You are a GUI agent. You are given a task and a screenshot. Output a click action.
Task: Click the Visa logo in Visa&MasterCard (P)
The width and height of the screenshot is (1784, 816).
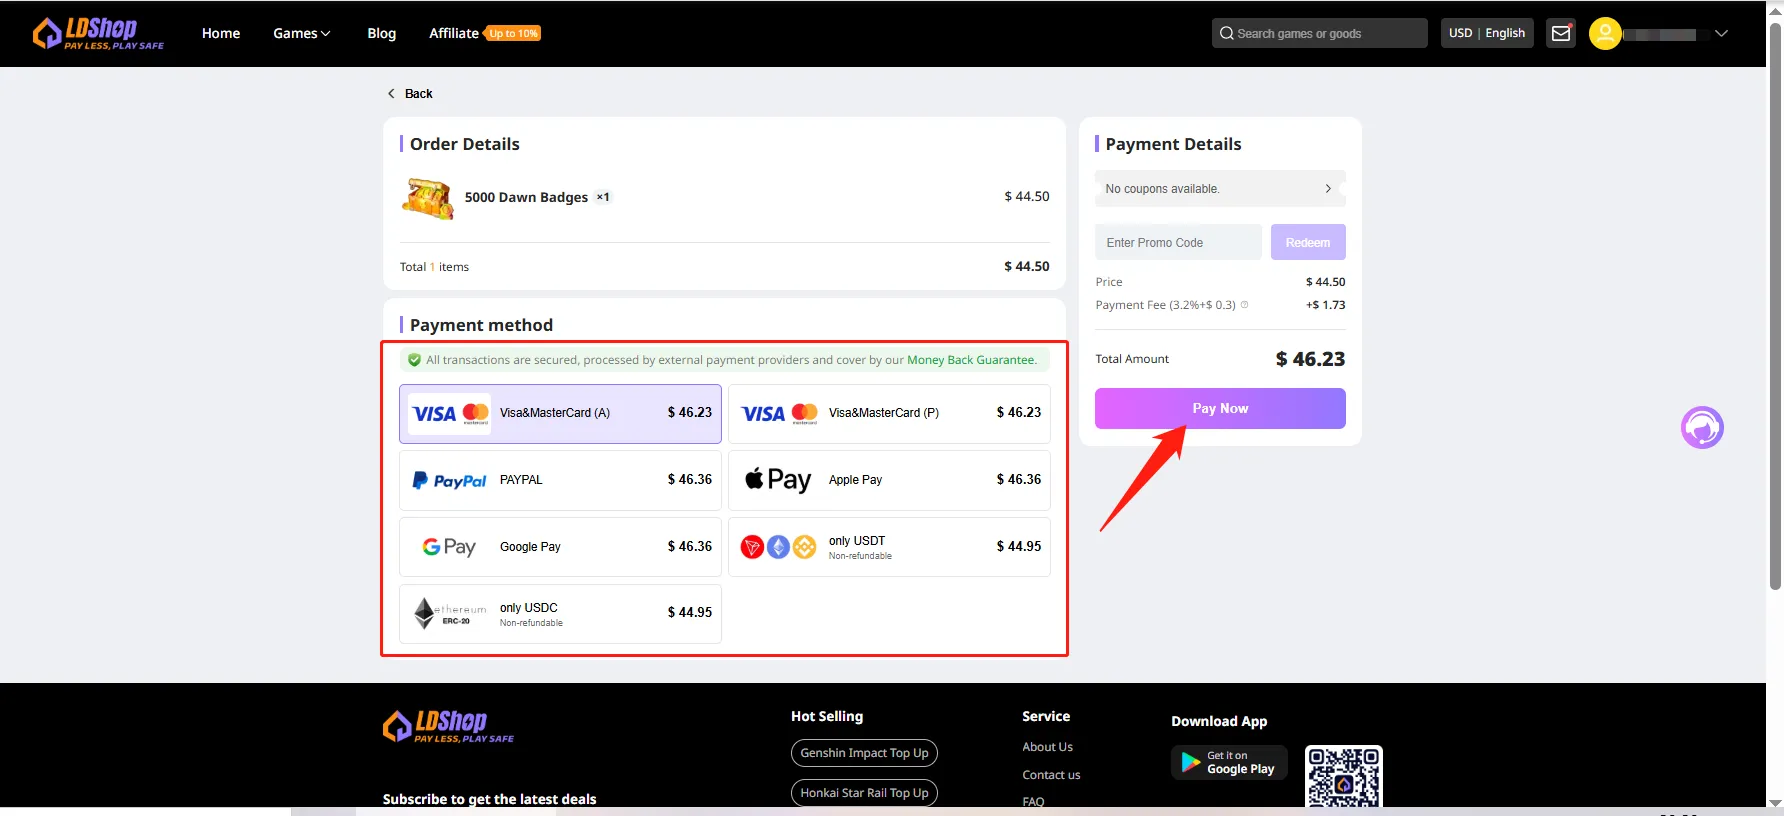point(763,413)
